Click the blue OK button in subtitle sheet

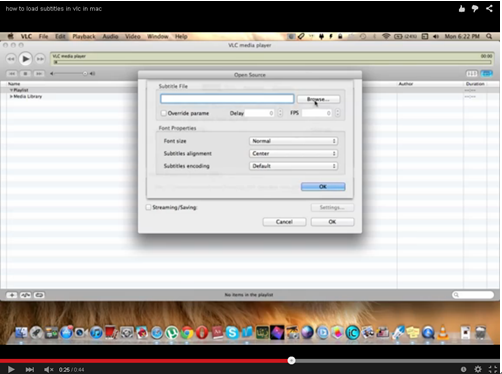pyautogui.click(x=323, y=187)
